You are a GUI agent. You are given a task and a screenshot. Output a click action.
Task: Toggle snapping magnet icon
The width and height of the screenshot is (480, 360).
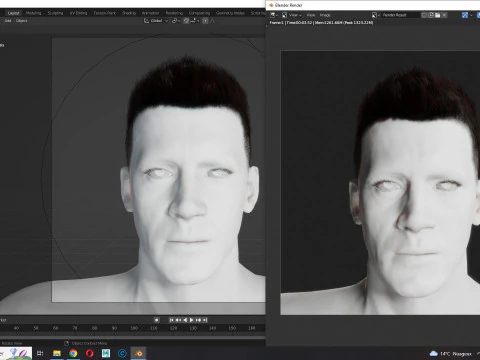186,21
